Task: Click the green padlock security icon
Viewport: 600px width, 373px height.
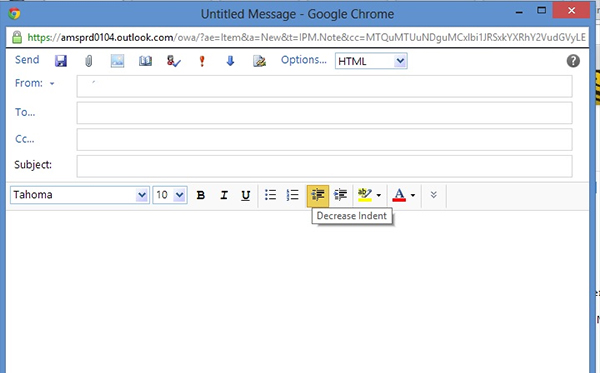Action: click(x=17, y=37)
